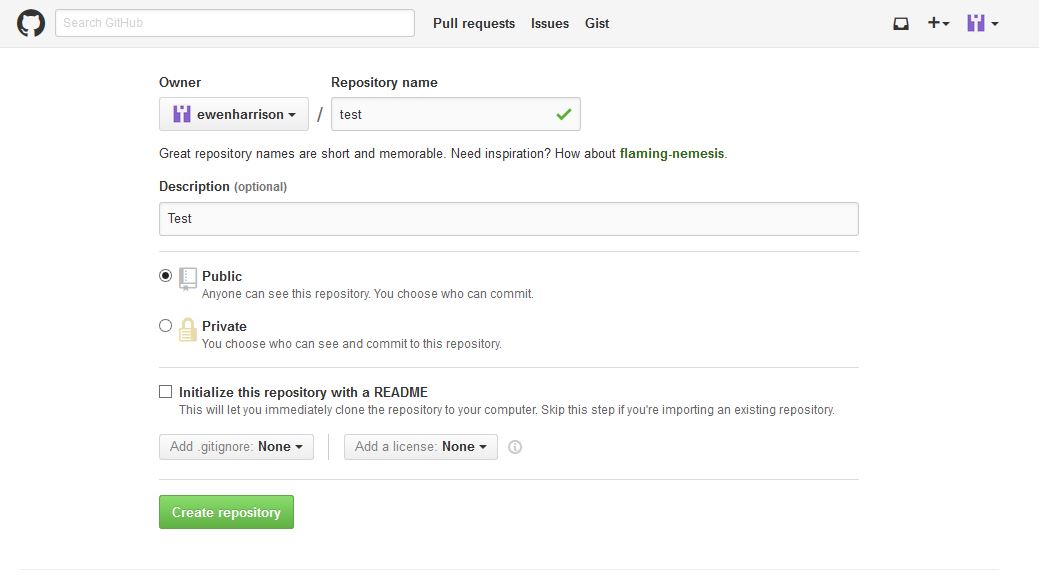Click the Private padlock icon
This screenshot has width=1039, height=584.
(188, 329)
